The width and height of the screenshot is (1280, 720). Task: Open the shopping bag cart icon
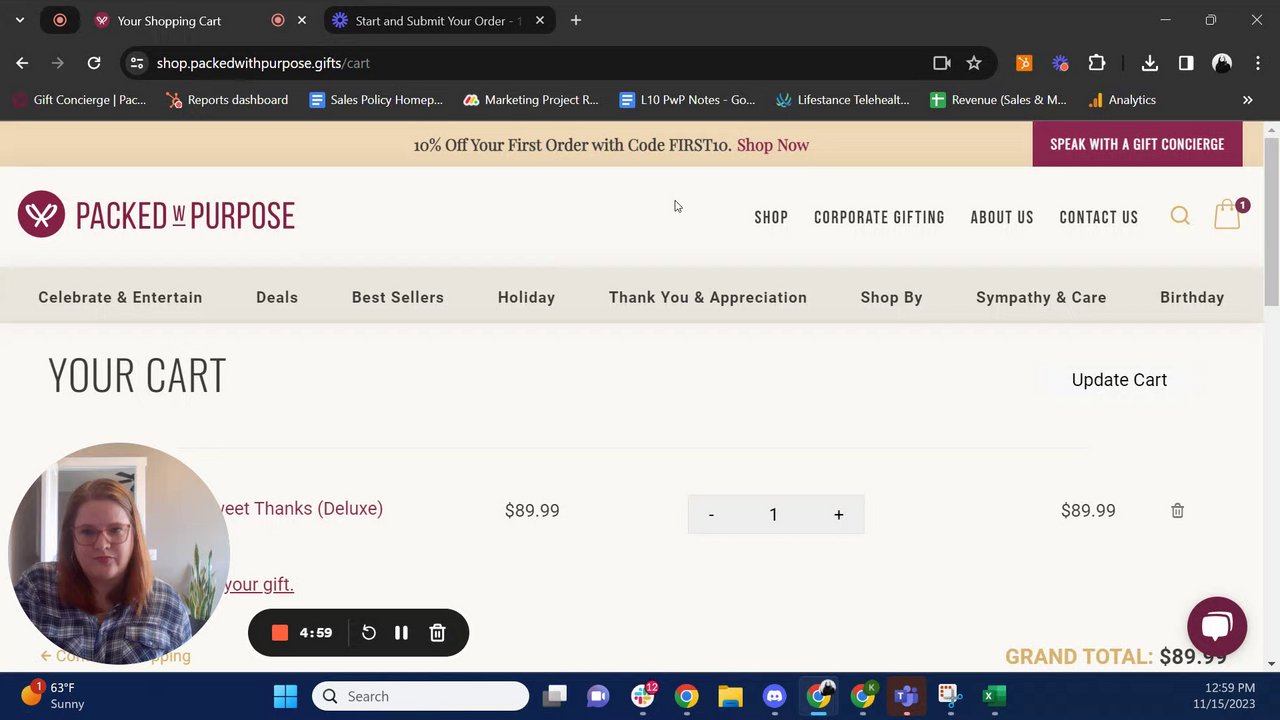1228,215
